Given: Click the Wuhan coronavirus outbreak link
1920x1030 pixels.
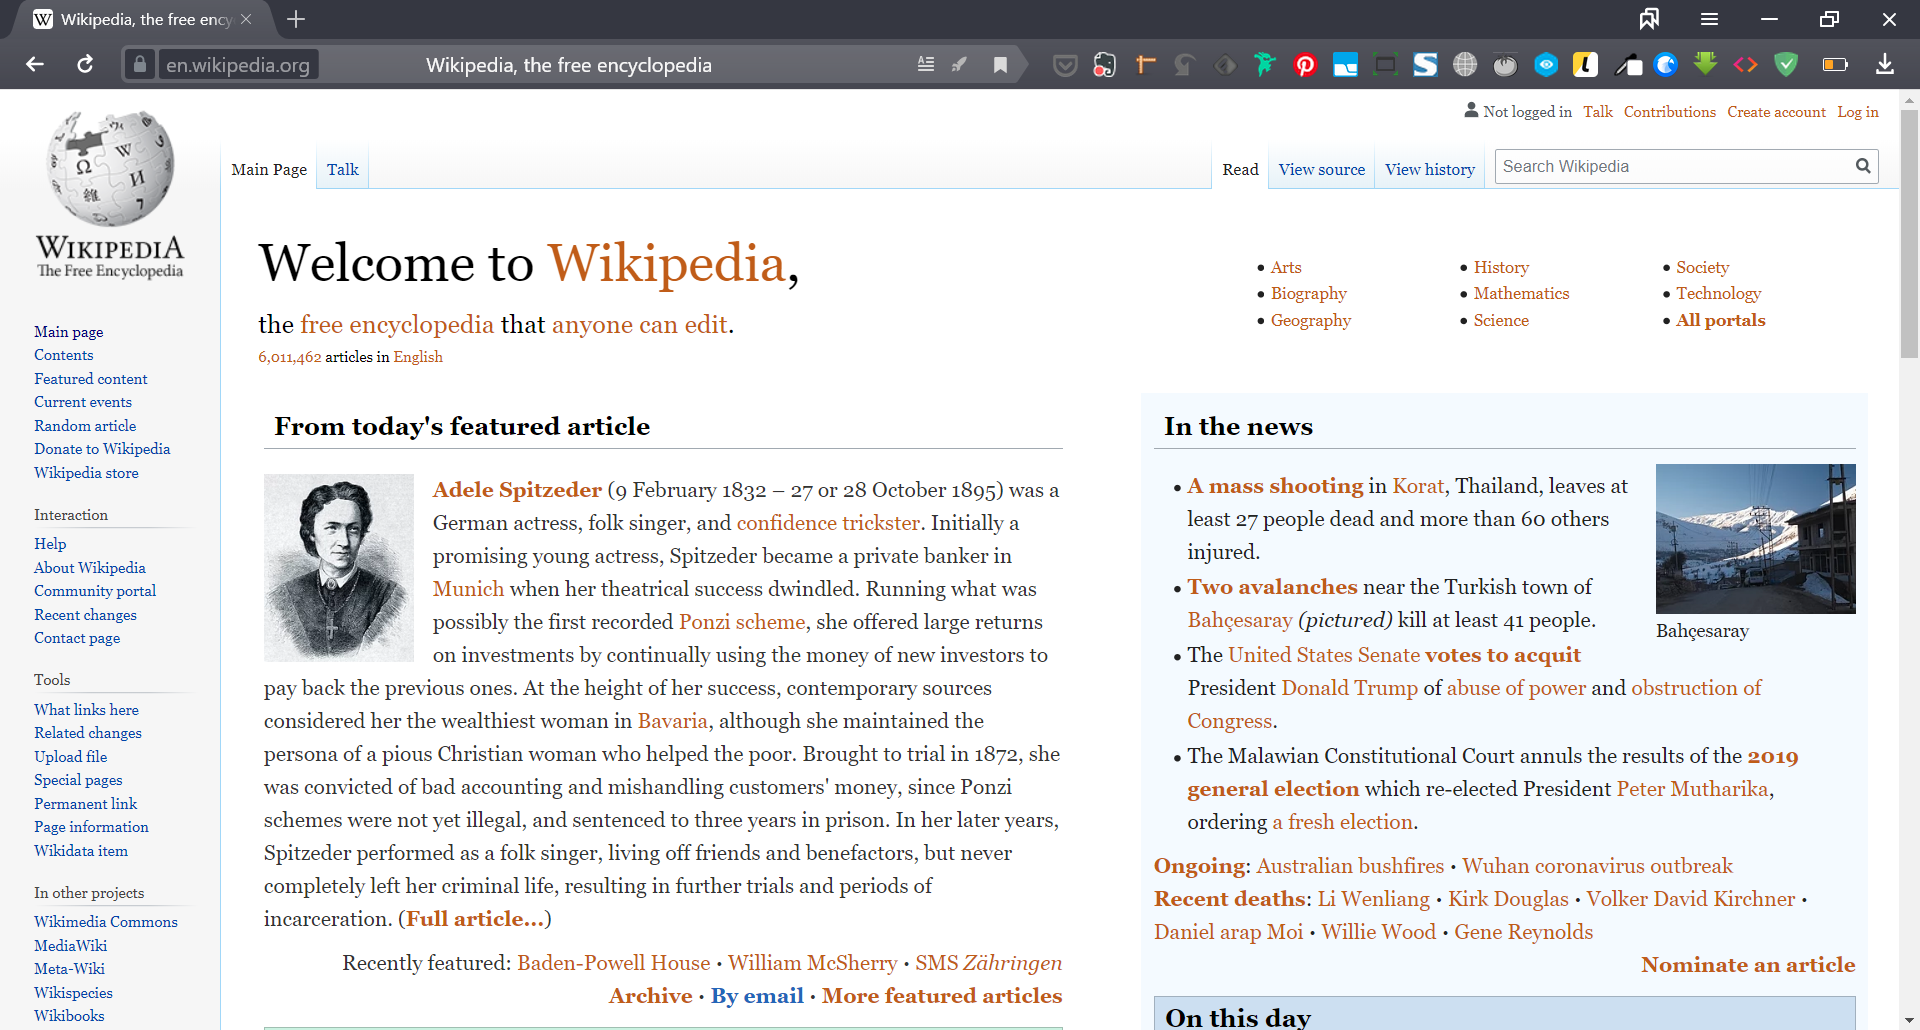Looking at the screenshot, I should coord(1597,866).
